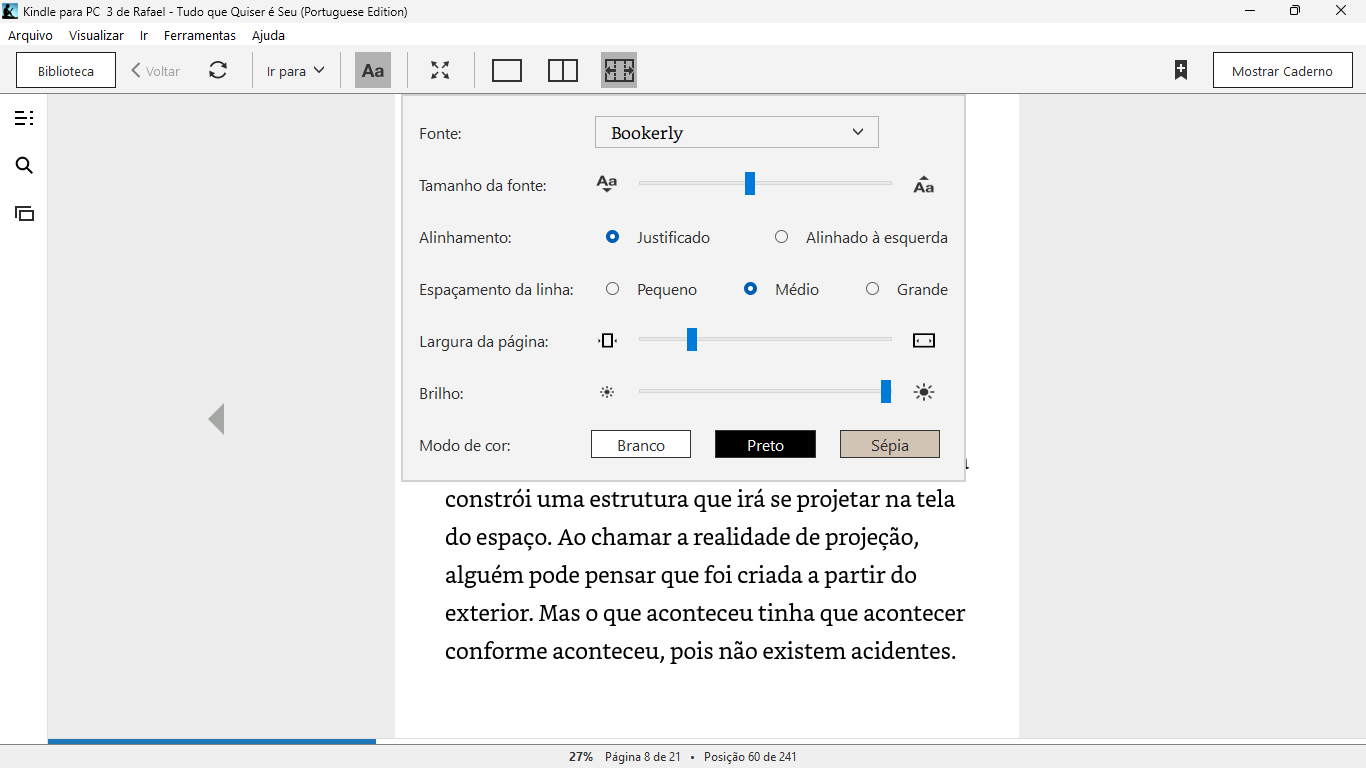
Task: Open the Ferramentas menu
Action: [200, 35]
